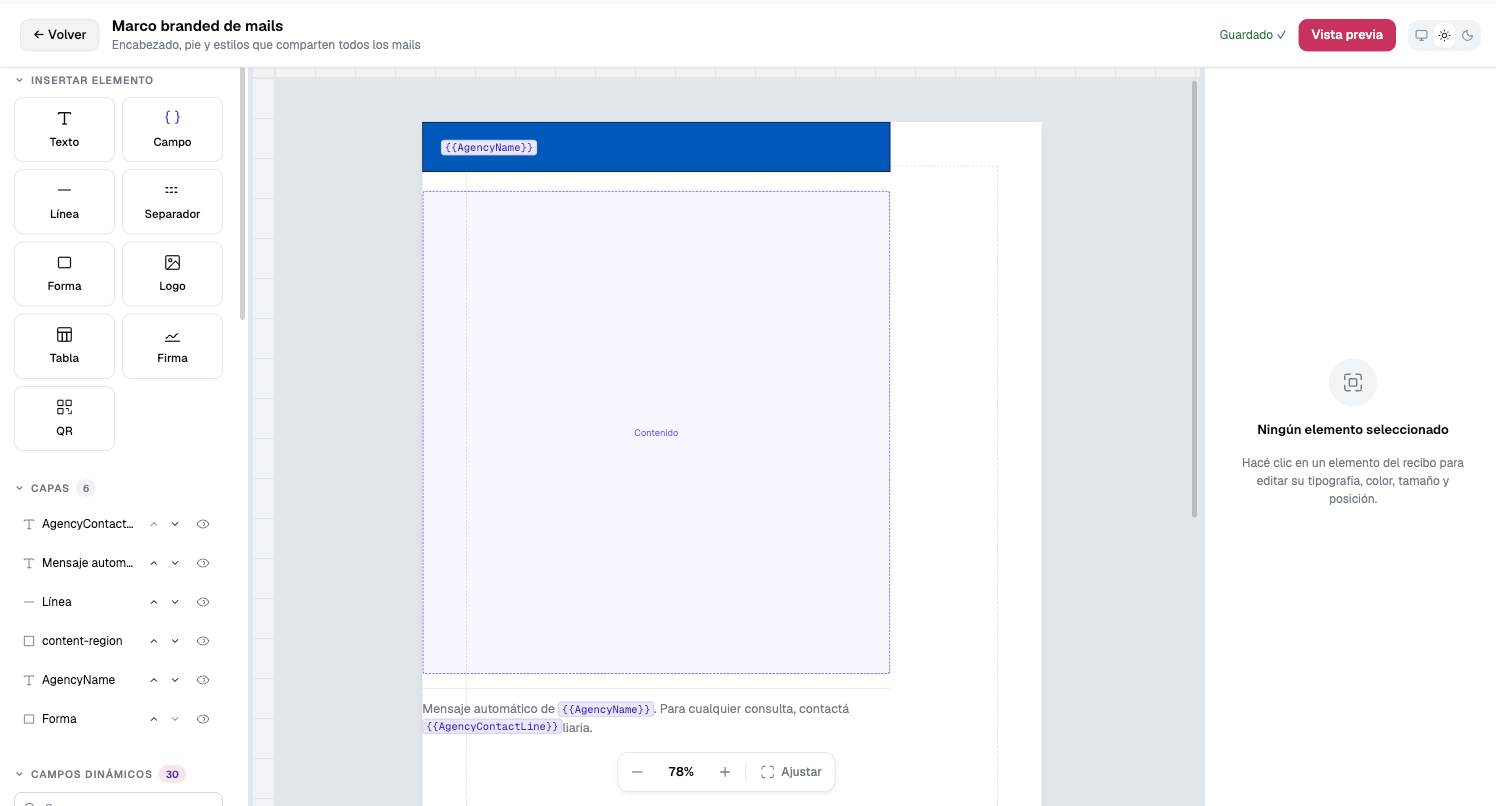The height and width of the screenshot is (806, 1496).
Task: Select content-region layer row
Action: coord(118,641)
